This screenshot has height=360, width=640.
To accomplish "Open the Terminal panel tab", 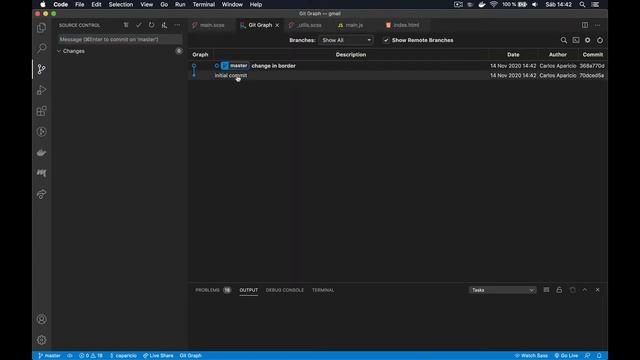I will point(323,290).
